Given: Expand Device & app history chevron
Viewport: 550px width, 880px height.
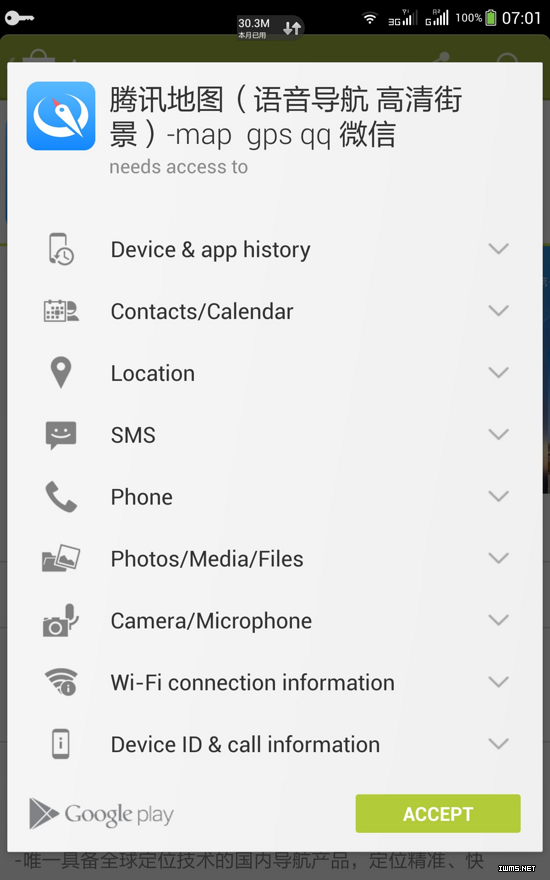Looking at the screenshot, I should pyautogui.click(x=498, y=249).
